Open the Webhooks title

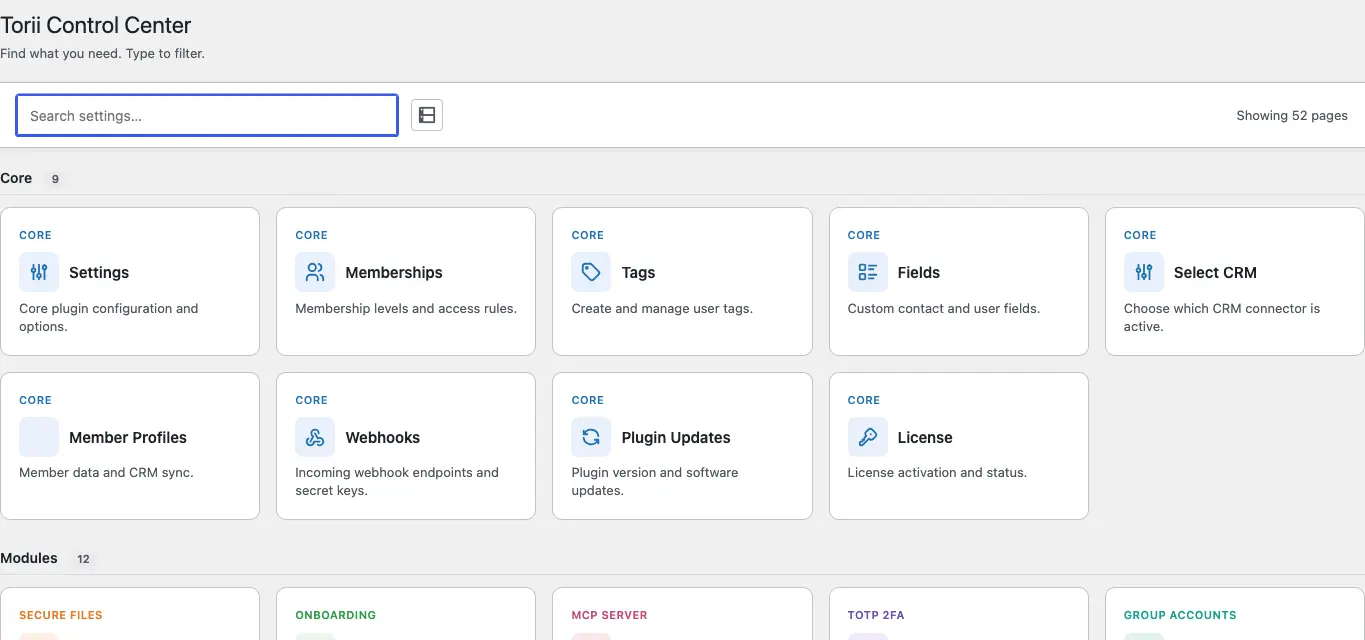(x=383, y=437)
